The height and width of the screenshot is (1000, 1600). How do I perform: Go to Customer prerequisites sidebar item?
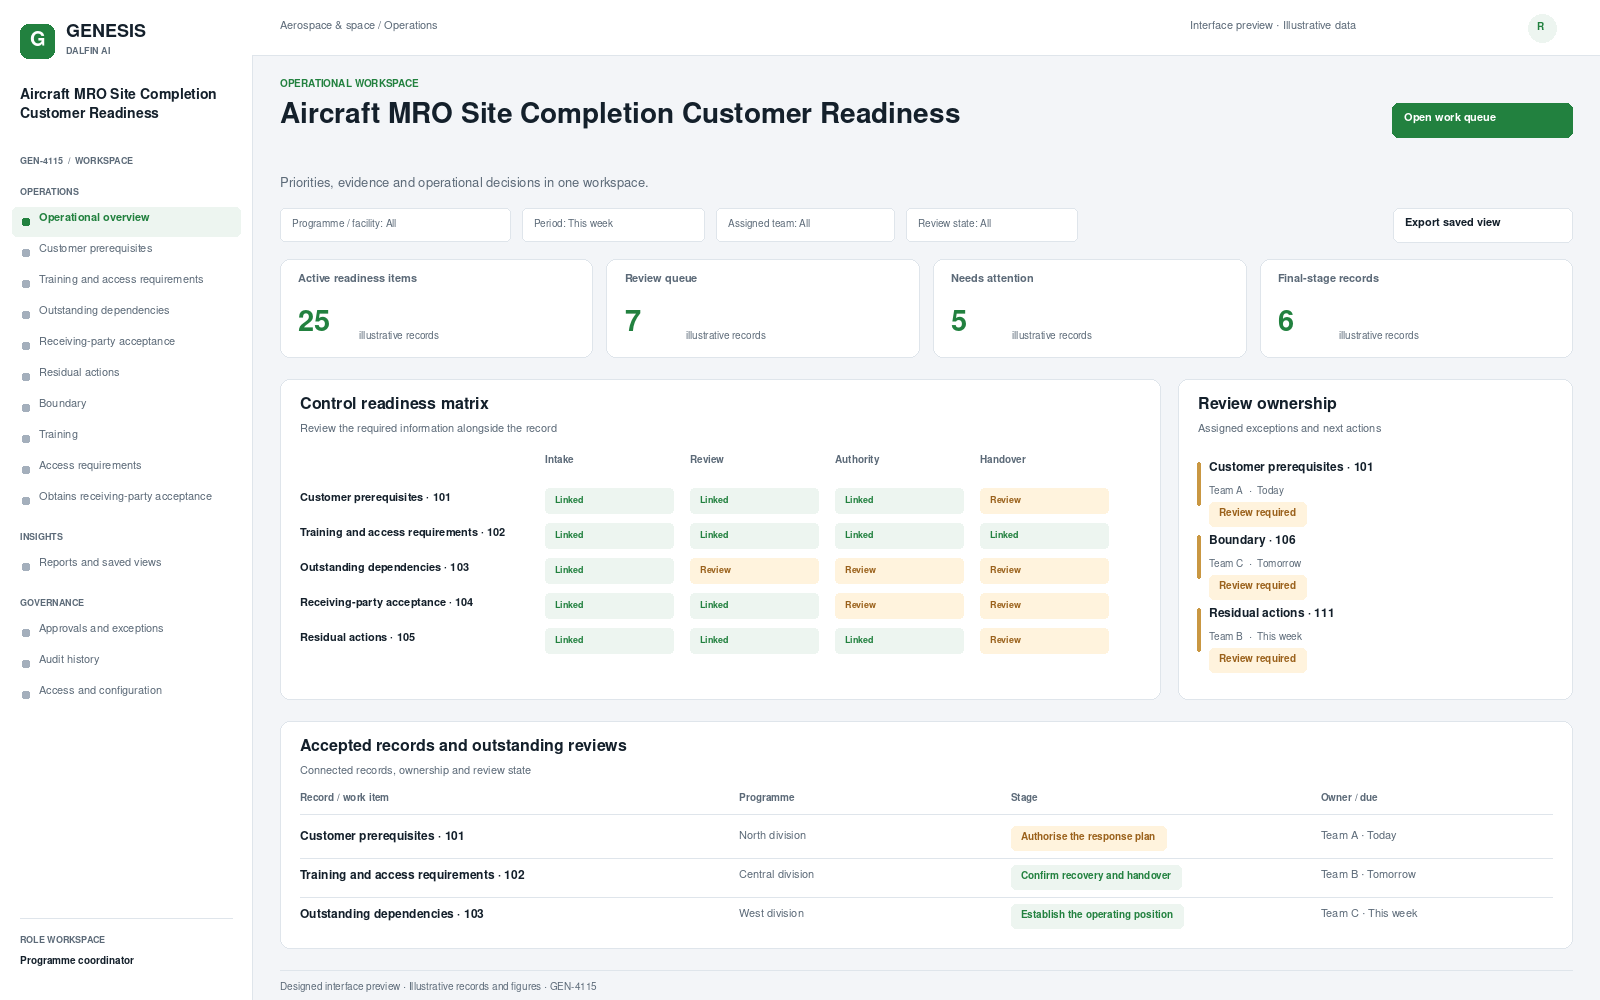126,249
